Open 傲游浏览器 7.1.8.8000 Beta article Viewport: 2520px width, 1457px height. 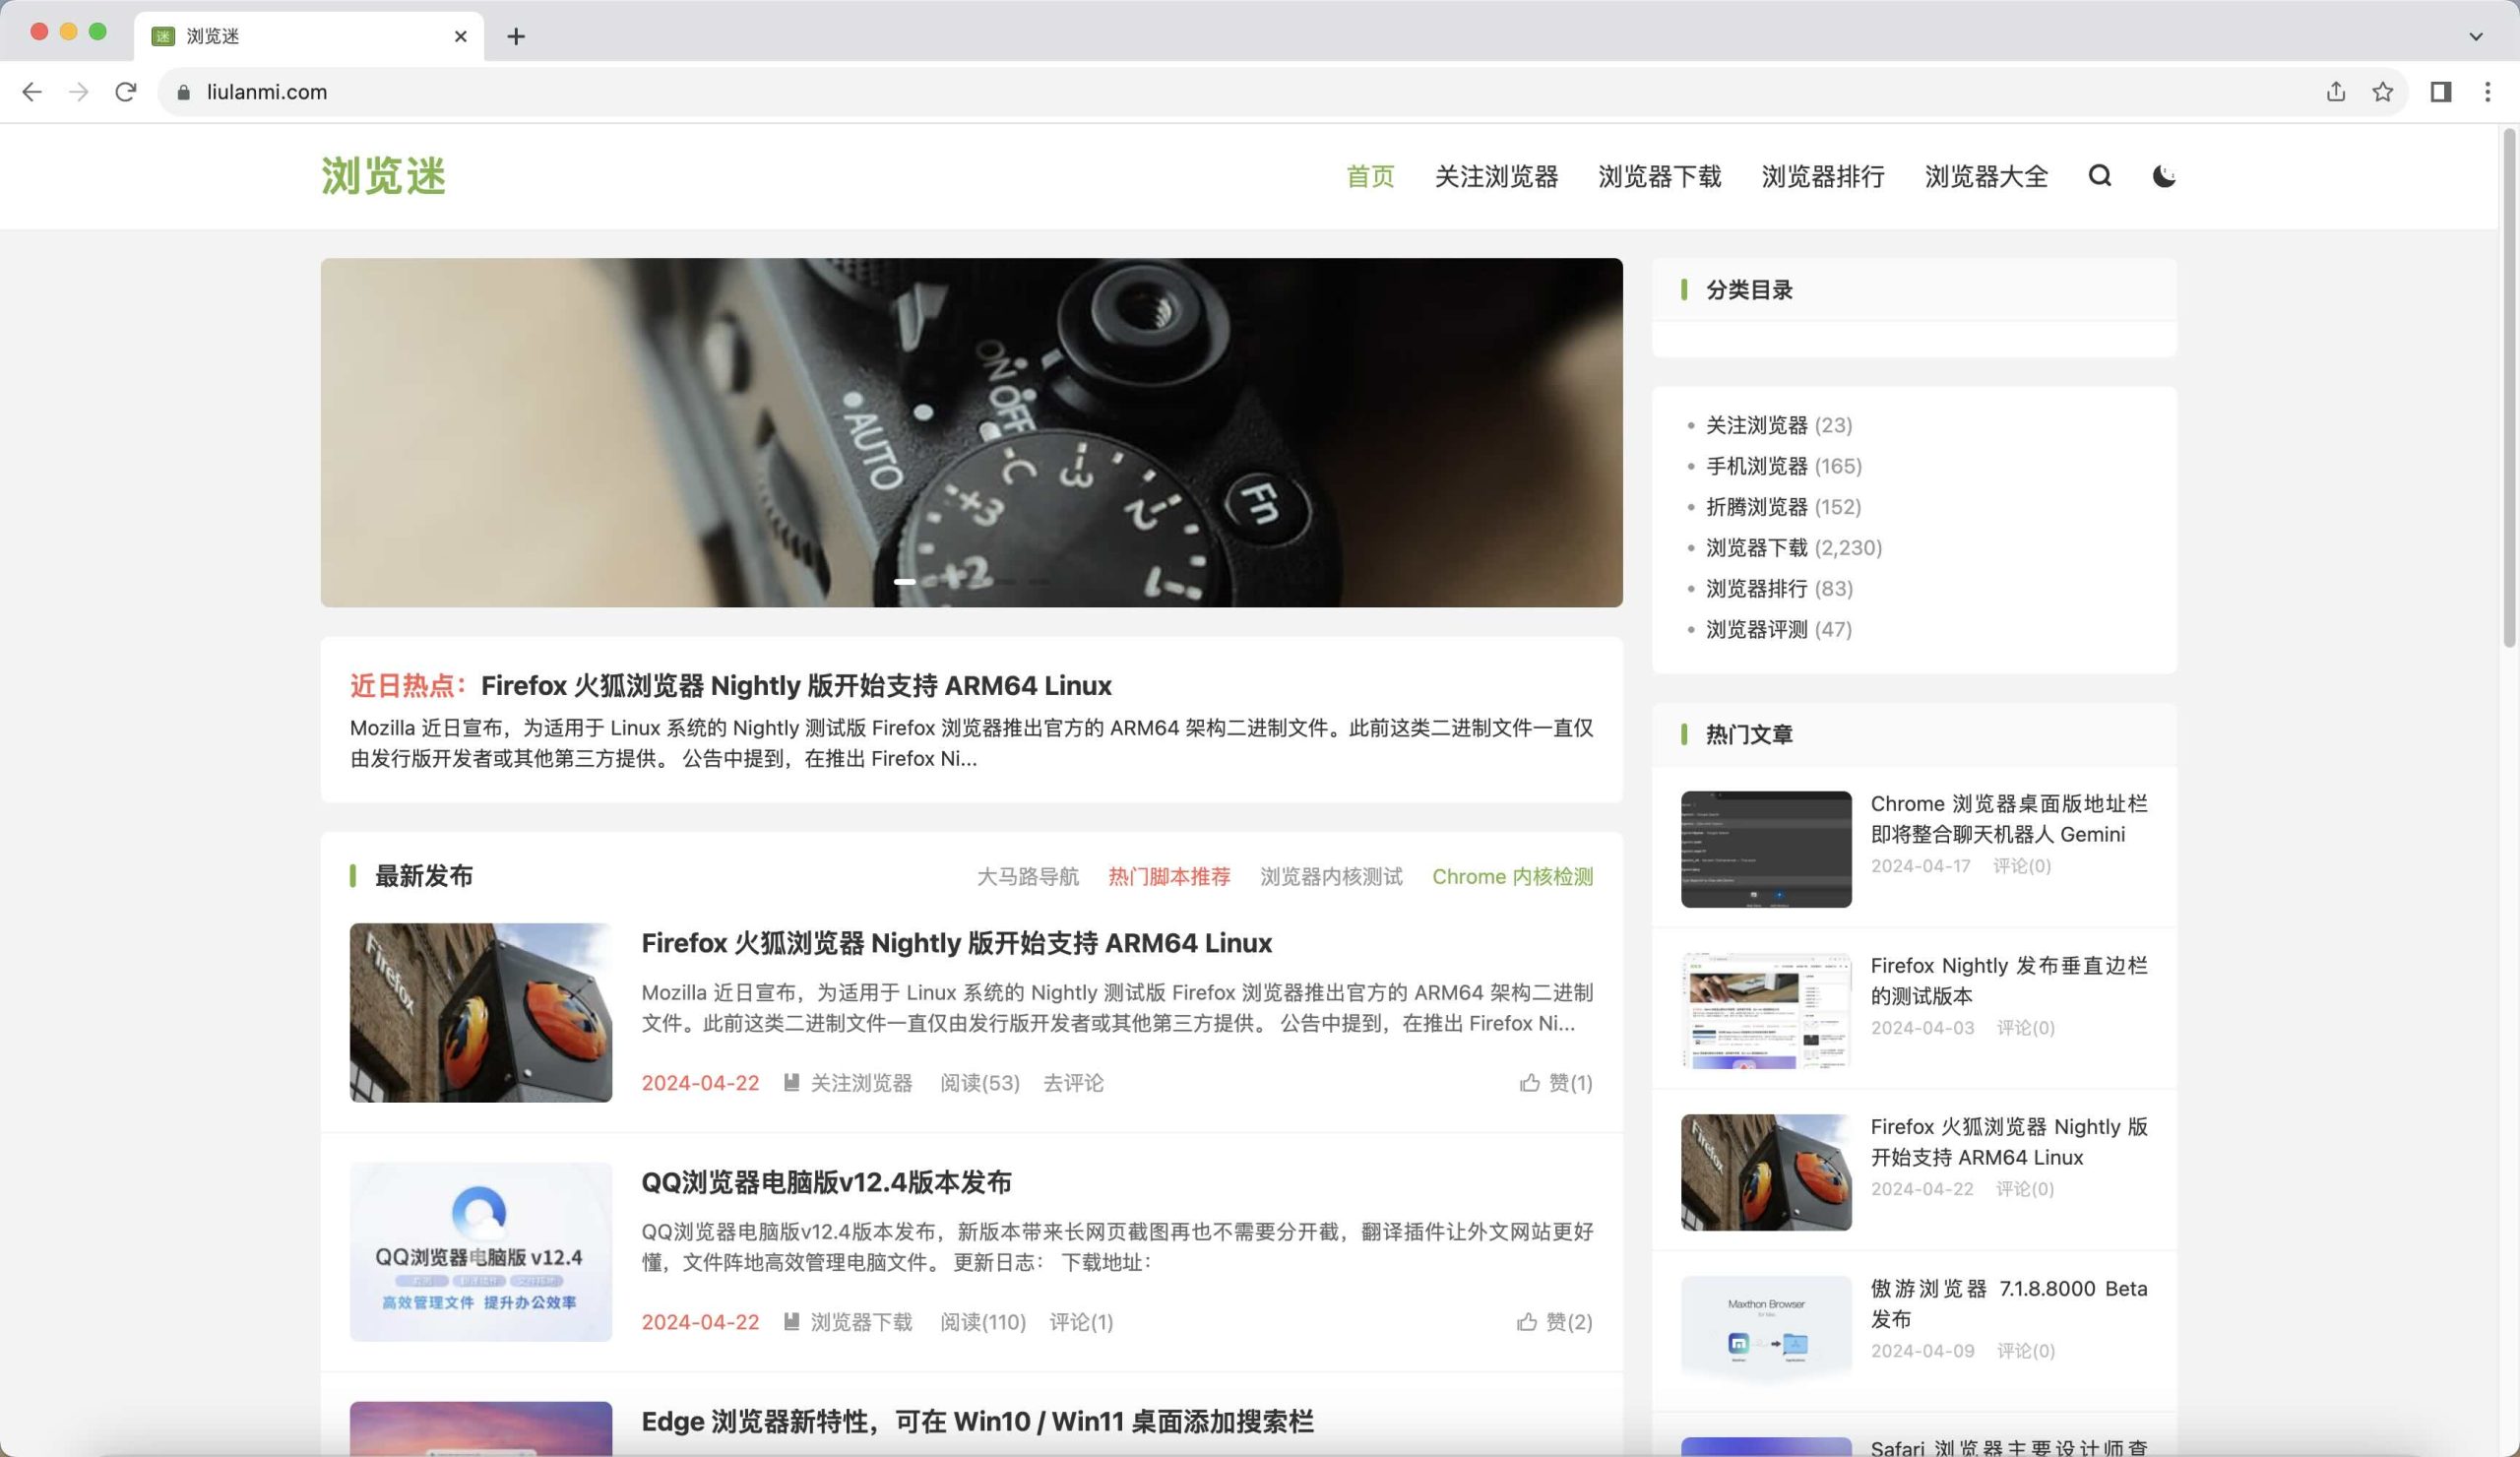[x=2009, y=1304]
